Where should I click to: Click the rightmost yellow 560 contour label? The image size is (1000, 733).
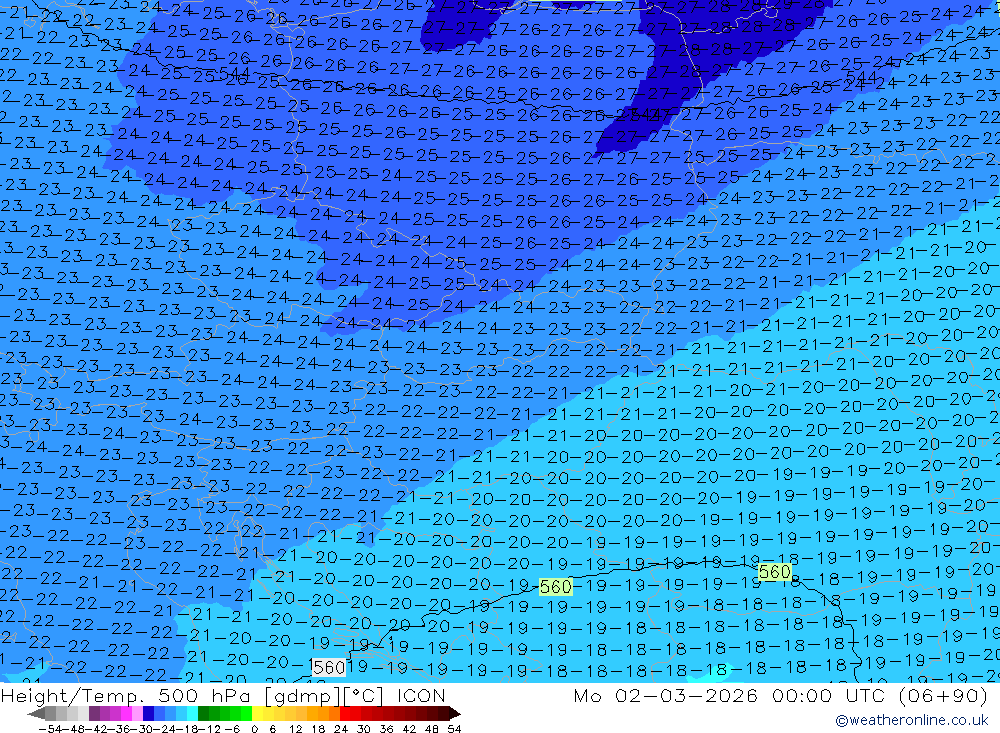775,572
